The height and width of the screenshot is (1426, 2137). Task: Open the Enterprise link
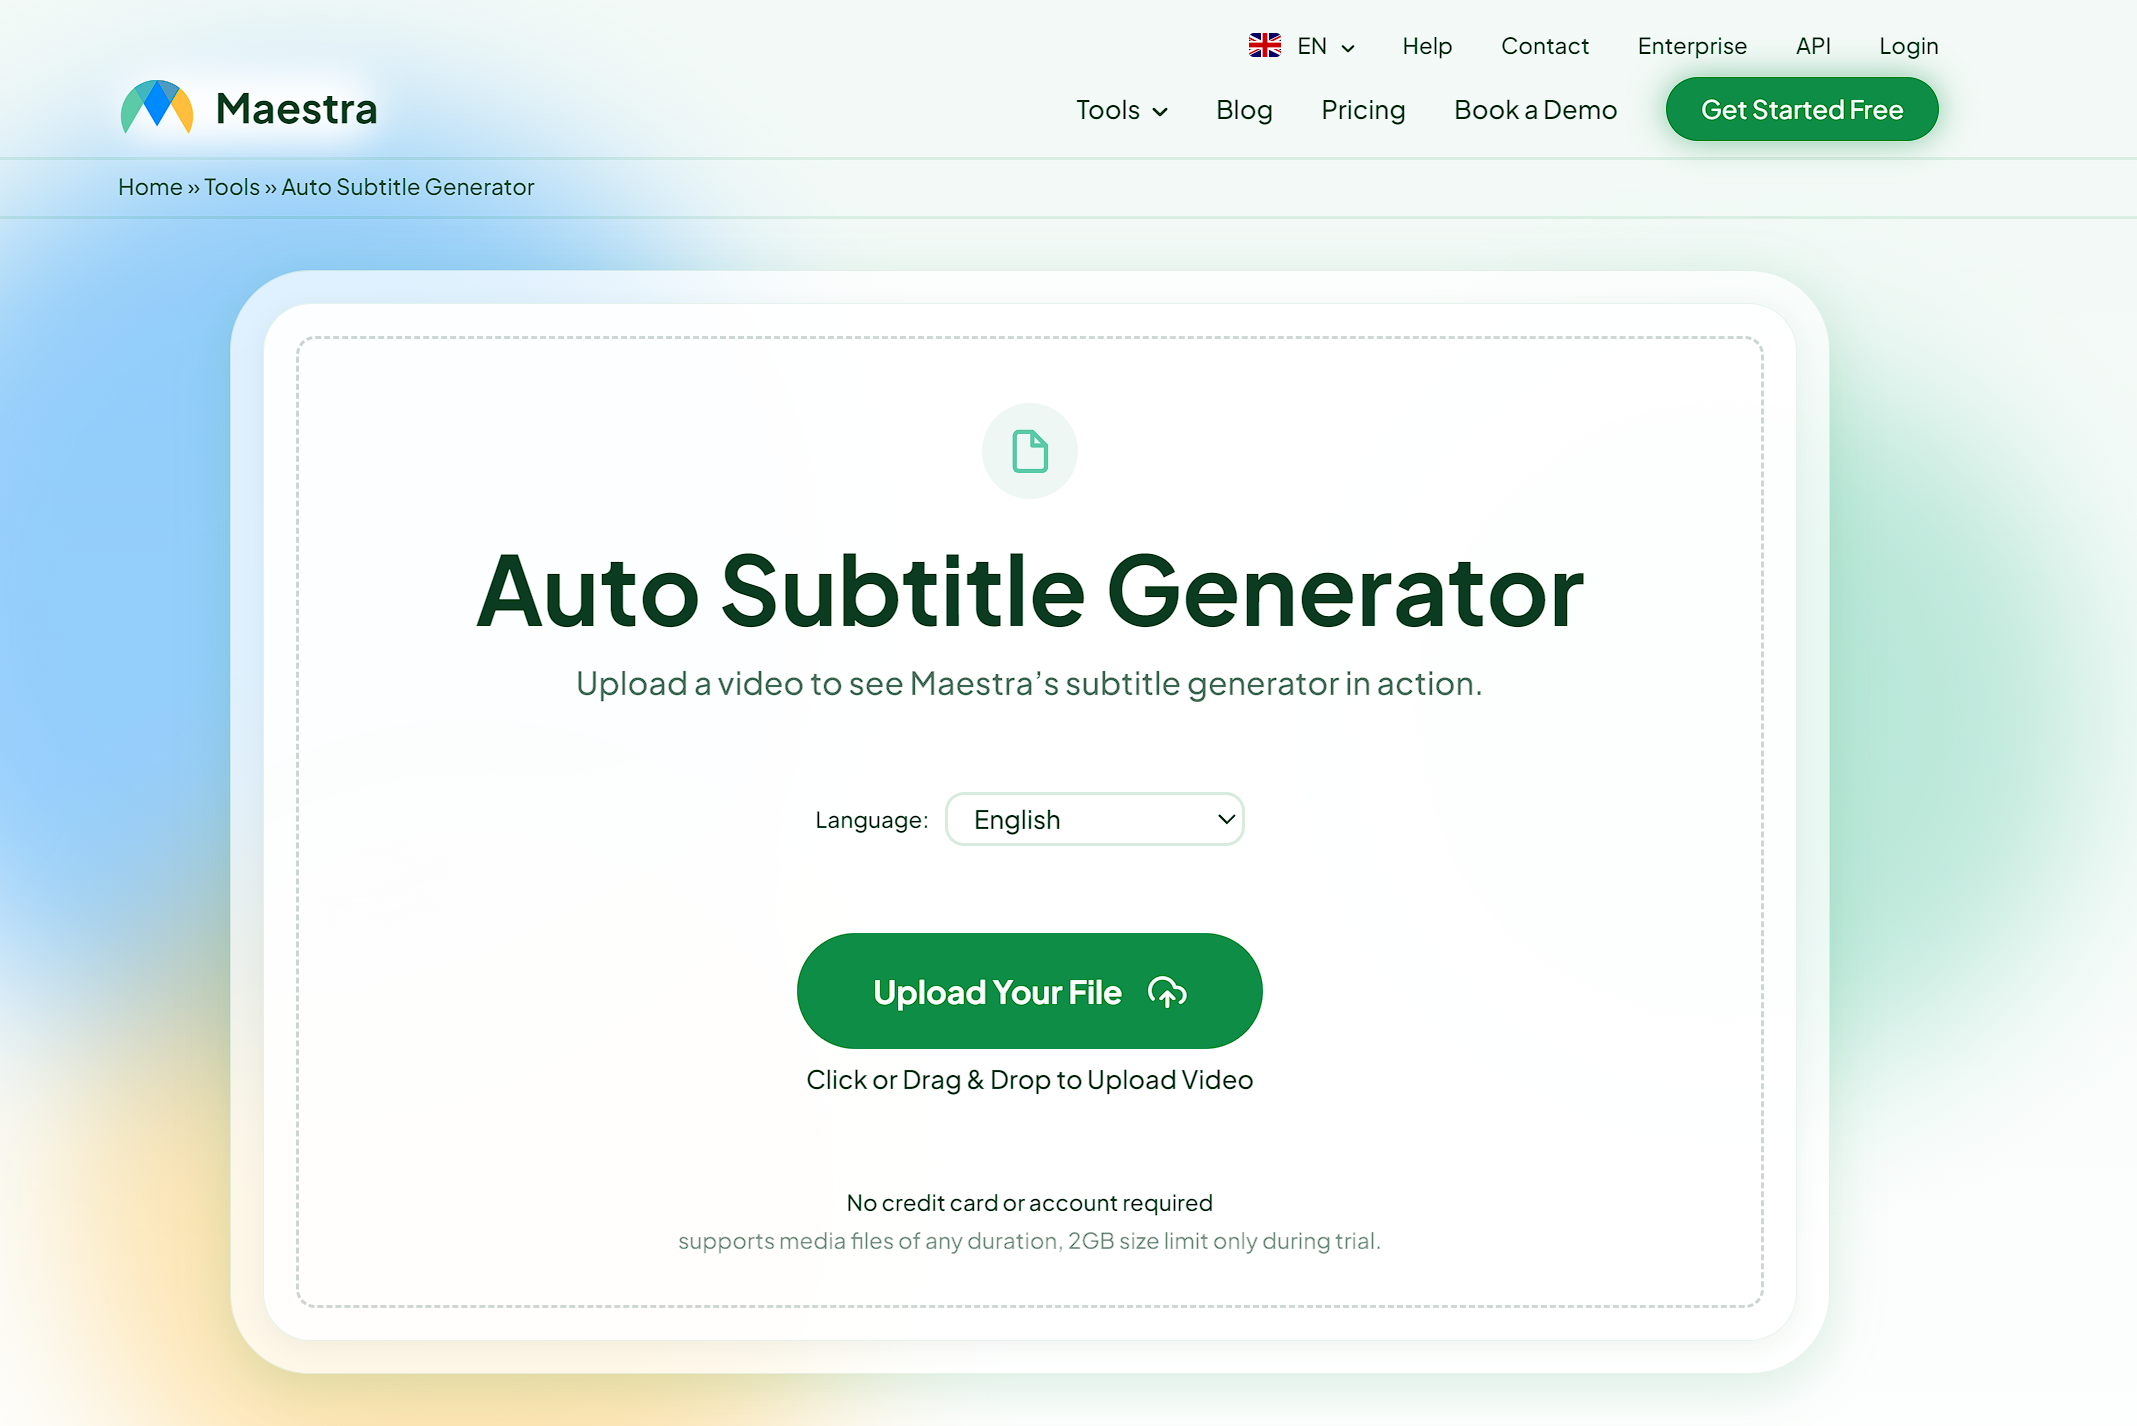tap(1692, 46)
